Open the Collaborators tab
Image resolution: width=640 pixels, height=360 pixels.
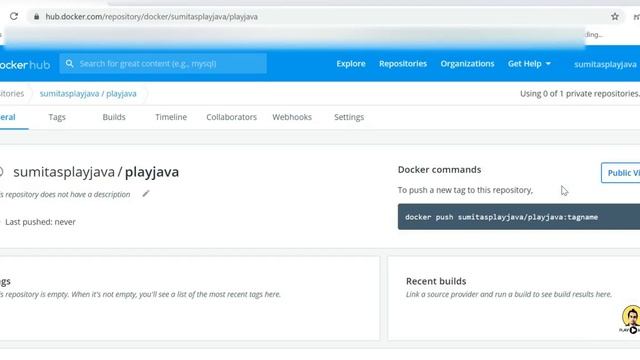[x=231, y=117]
